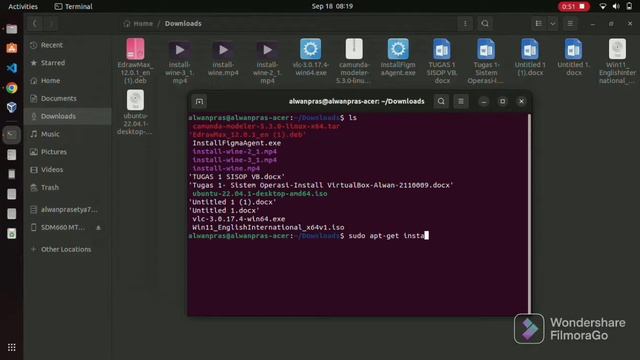The height and width of the screenshot is (360, 640).
Task: Open alwanprasetya7 account in sidebar
Action: click(x=67, y=210)
